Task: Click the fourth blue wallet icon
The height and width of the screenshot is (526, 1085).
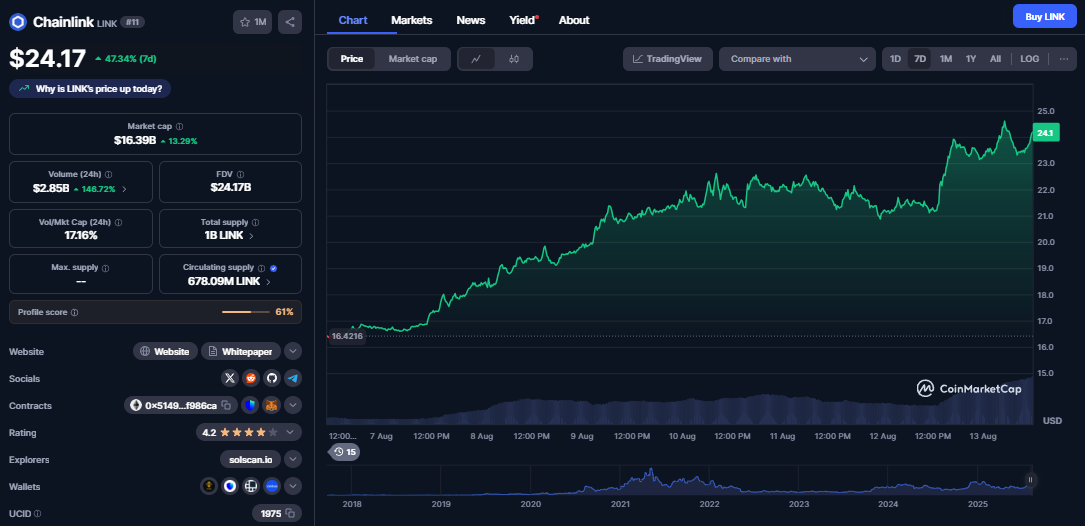Action: (x=272, y=486)
